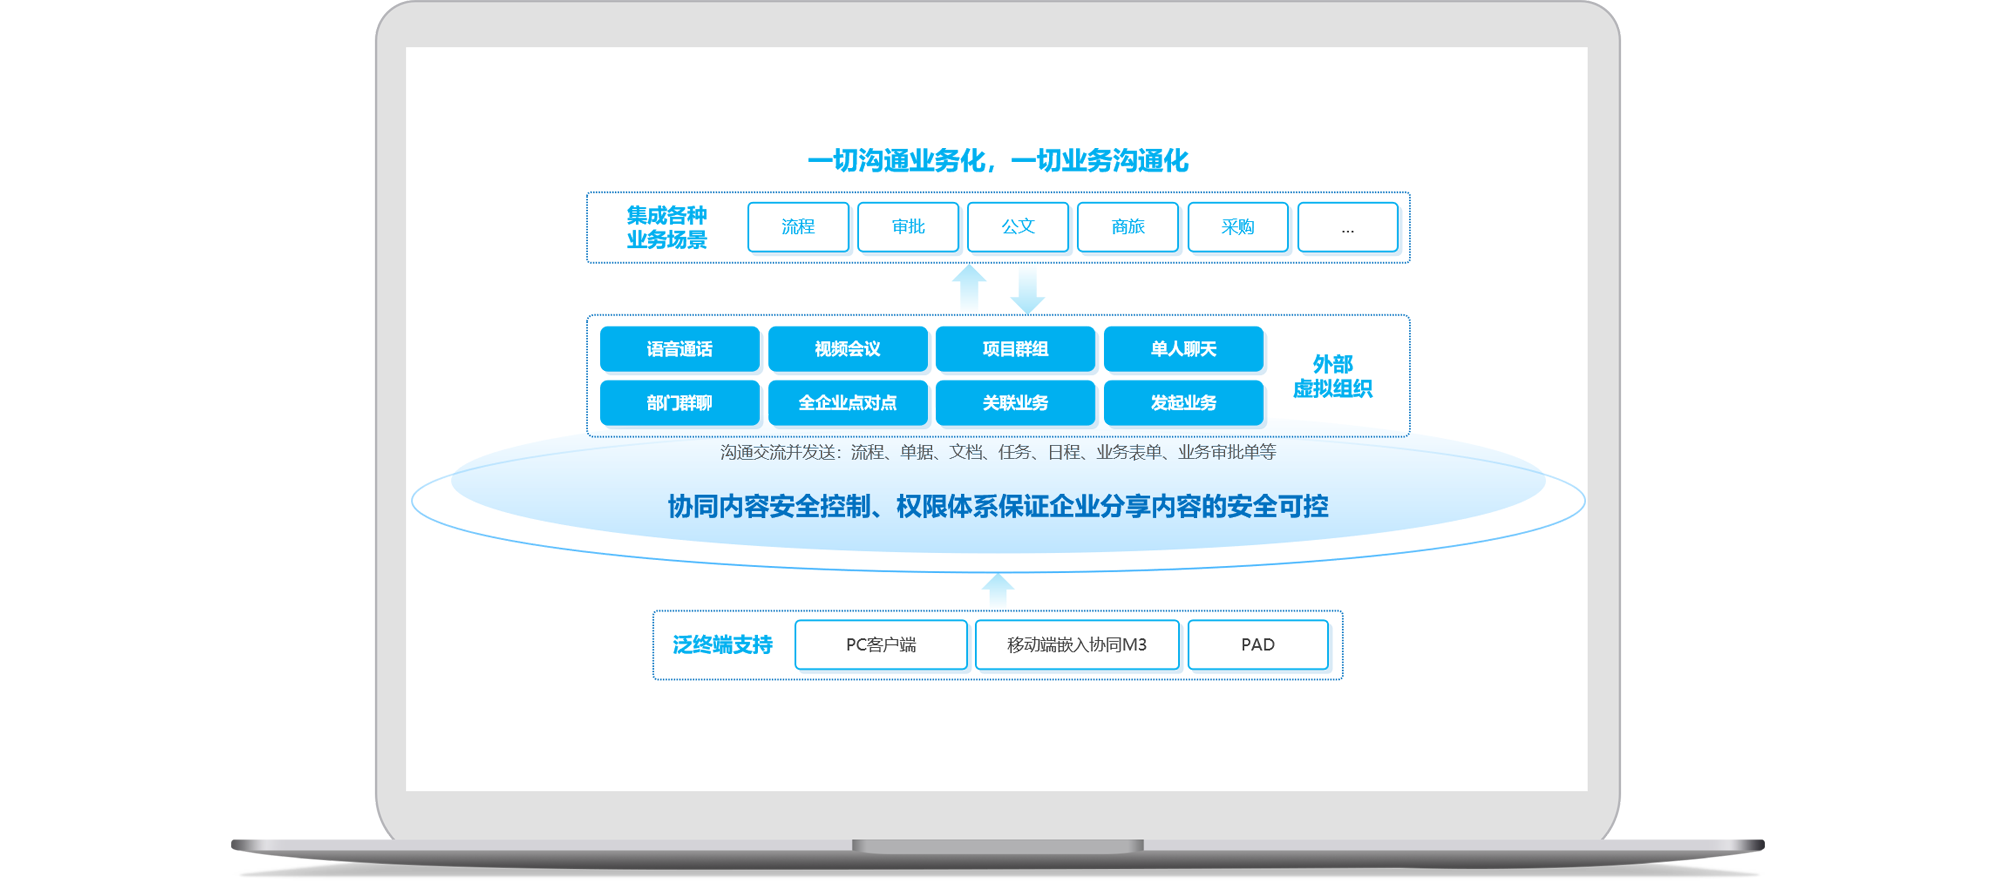The width and height of the screenshot is (2000, 881).
Task: Choose the 全企业点对点 button
Action: click(847, 403)
